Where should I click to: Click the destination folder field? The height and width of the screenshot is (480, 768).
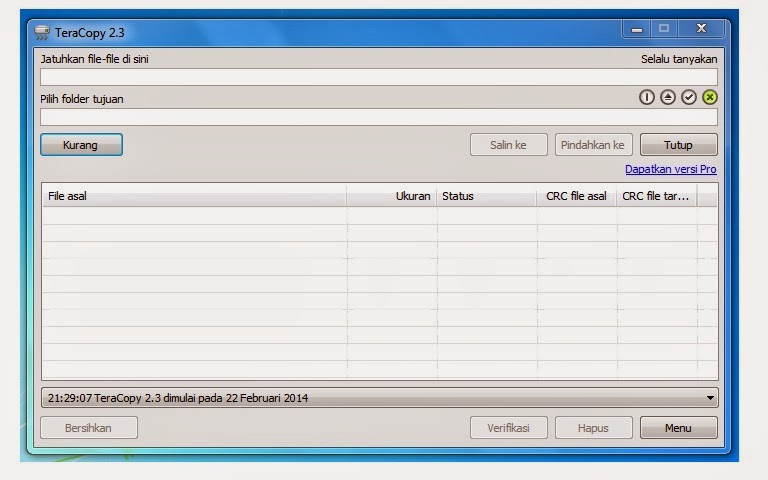[x=379, y=117]
